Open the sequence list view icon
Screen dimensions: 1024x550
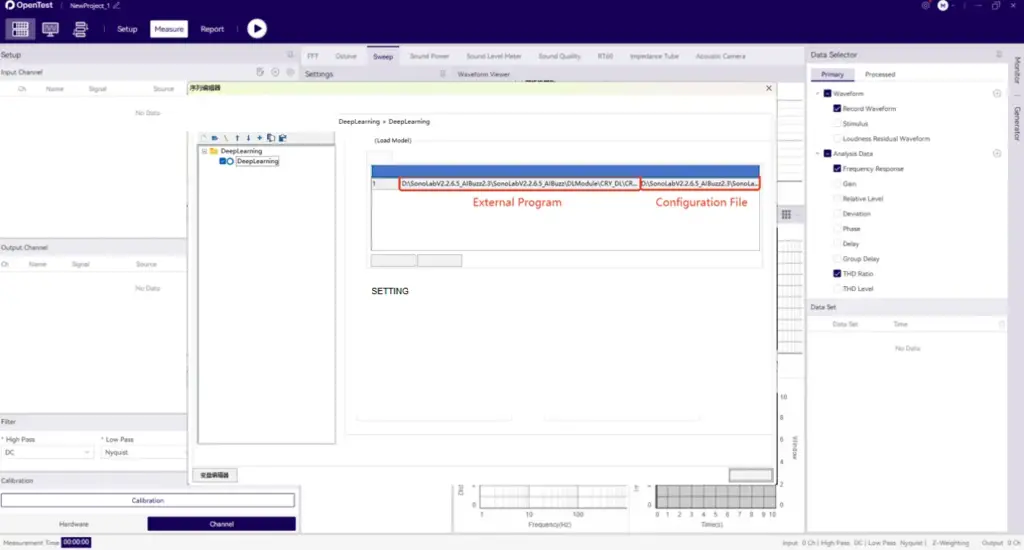80,29
